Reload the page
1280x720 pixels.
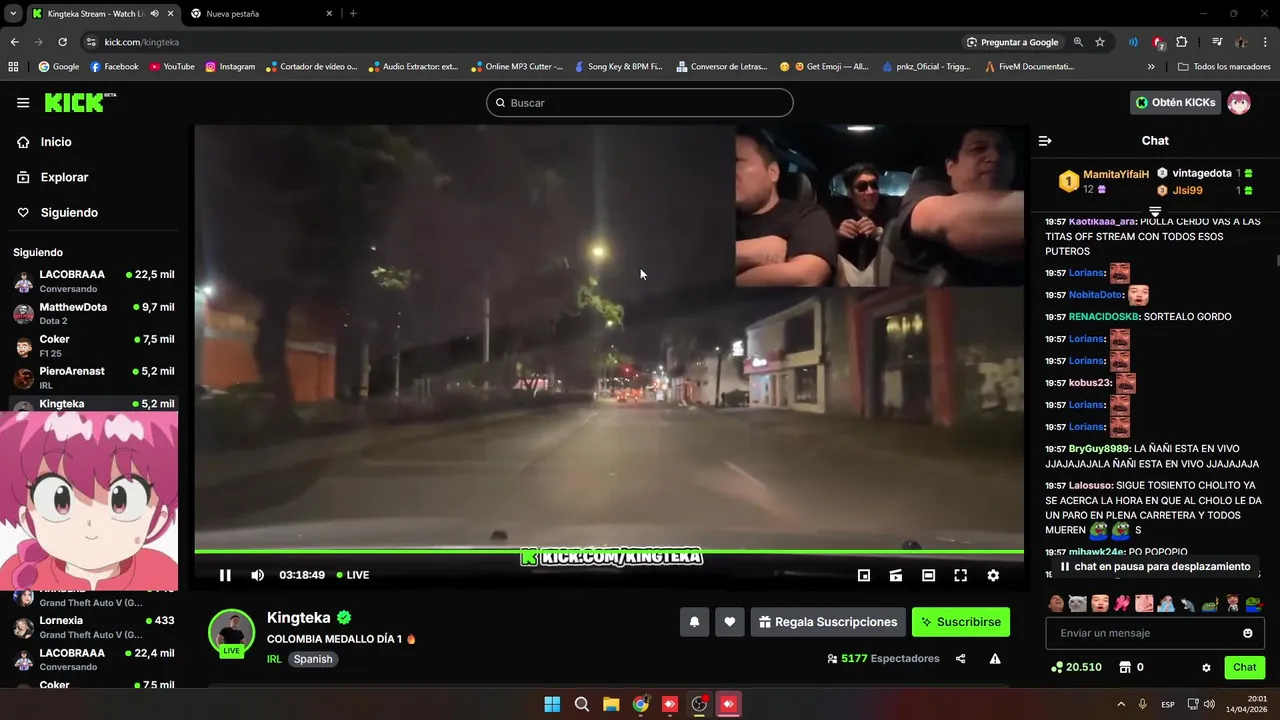click(62, 42)
